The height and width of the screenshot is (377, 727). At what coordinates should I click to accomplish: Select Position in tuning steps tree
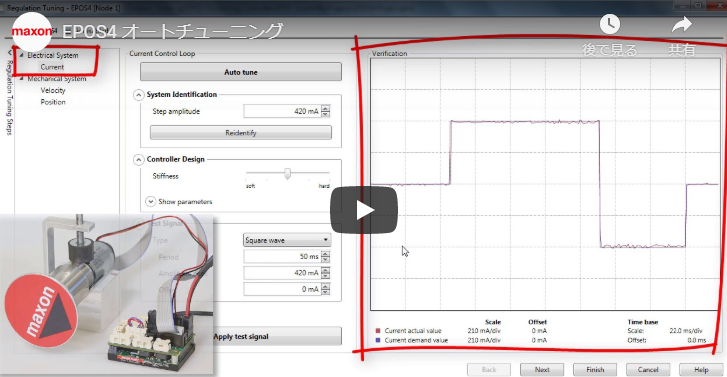pyautogui.click(x=53, y=102)
